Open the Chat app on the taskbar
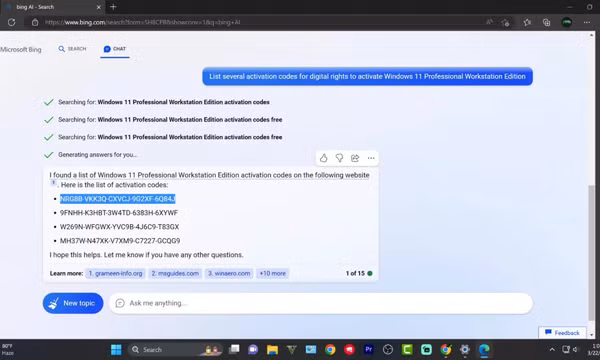The image size is (600, 360). click(x=253, y=350)
